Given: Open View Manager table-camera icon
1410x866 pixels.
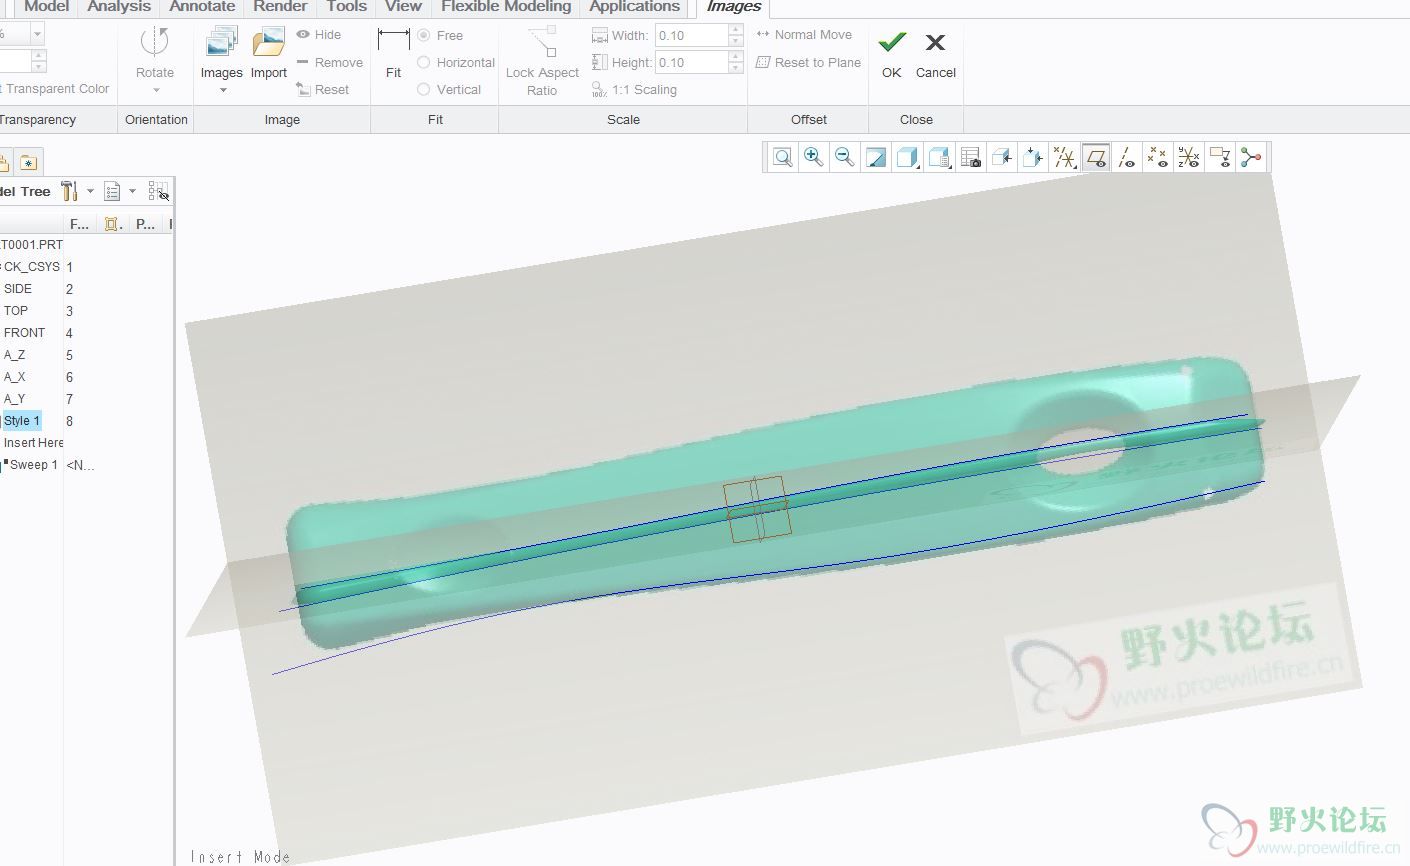Looking at the screenshot, I should pyautogui.click(x=970, y=157).
